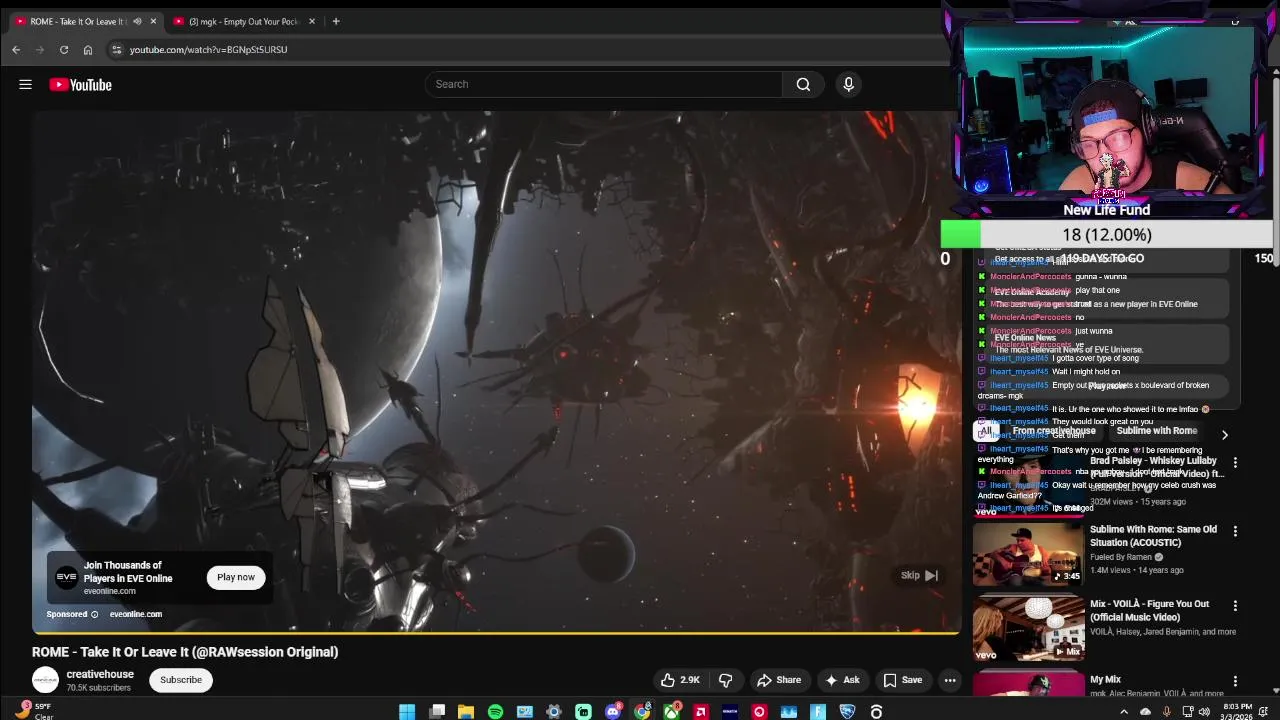The height and width of the screenshot is (720, 1280).
Task: Open Chrome from taskbar
Action: [x=642, y=712]
